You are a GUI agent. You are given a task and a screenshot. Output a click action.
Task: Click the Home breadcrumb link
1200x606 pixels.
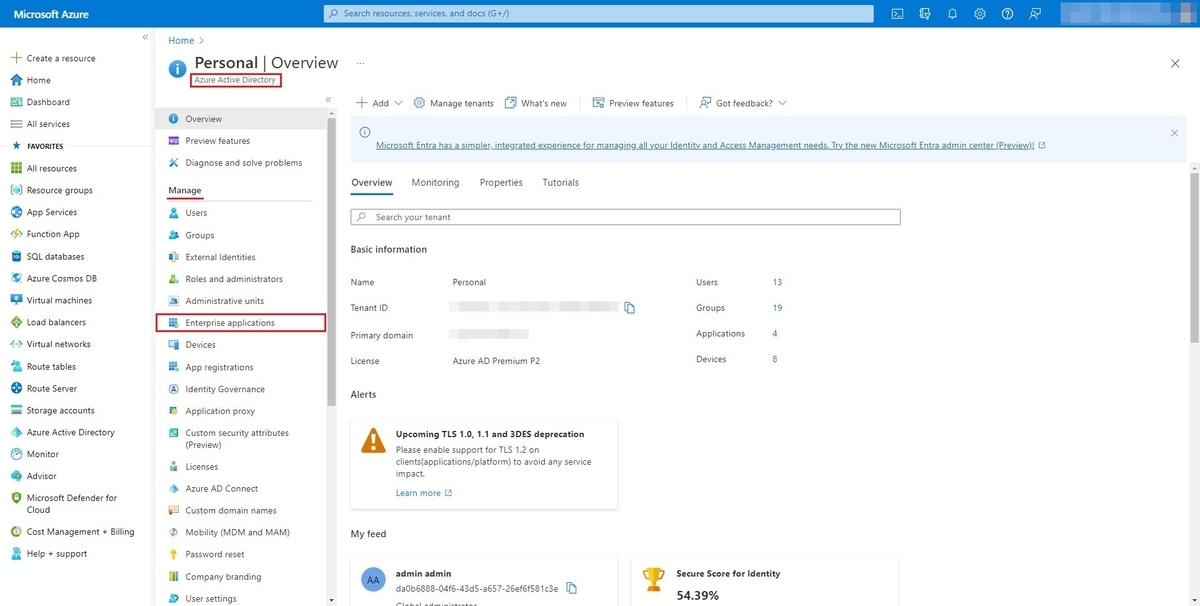(181, 40)
